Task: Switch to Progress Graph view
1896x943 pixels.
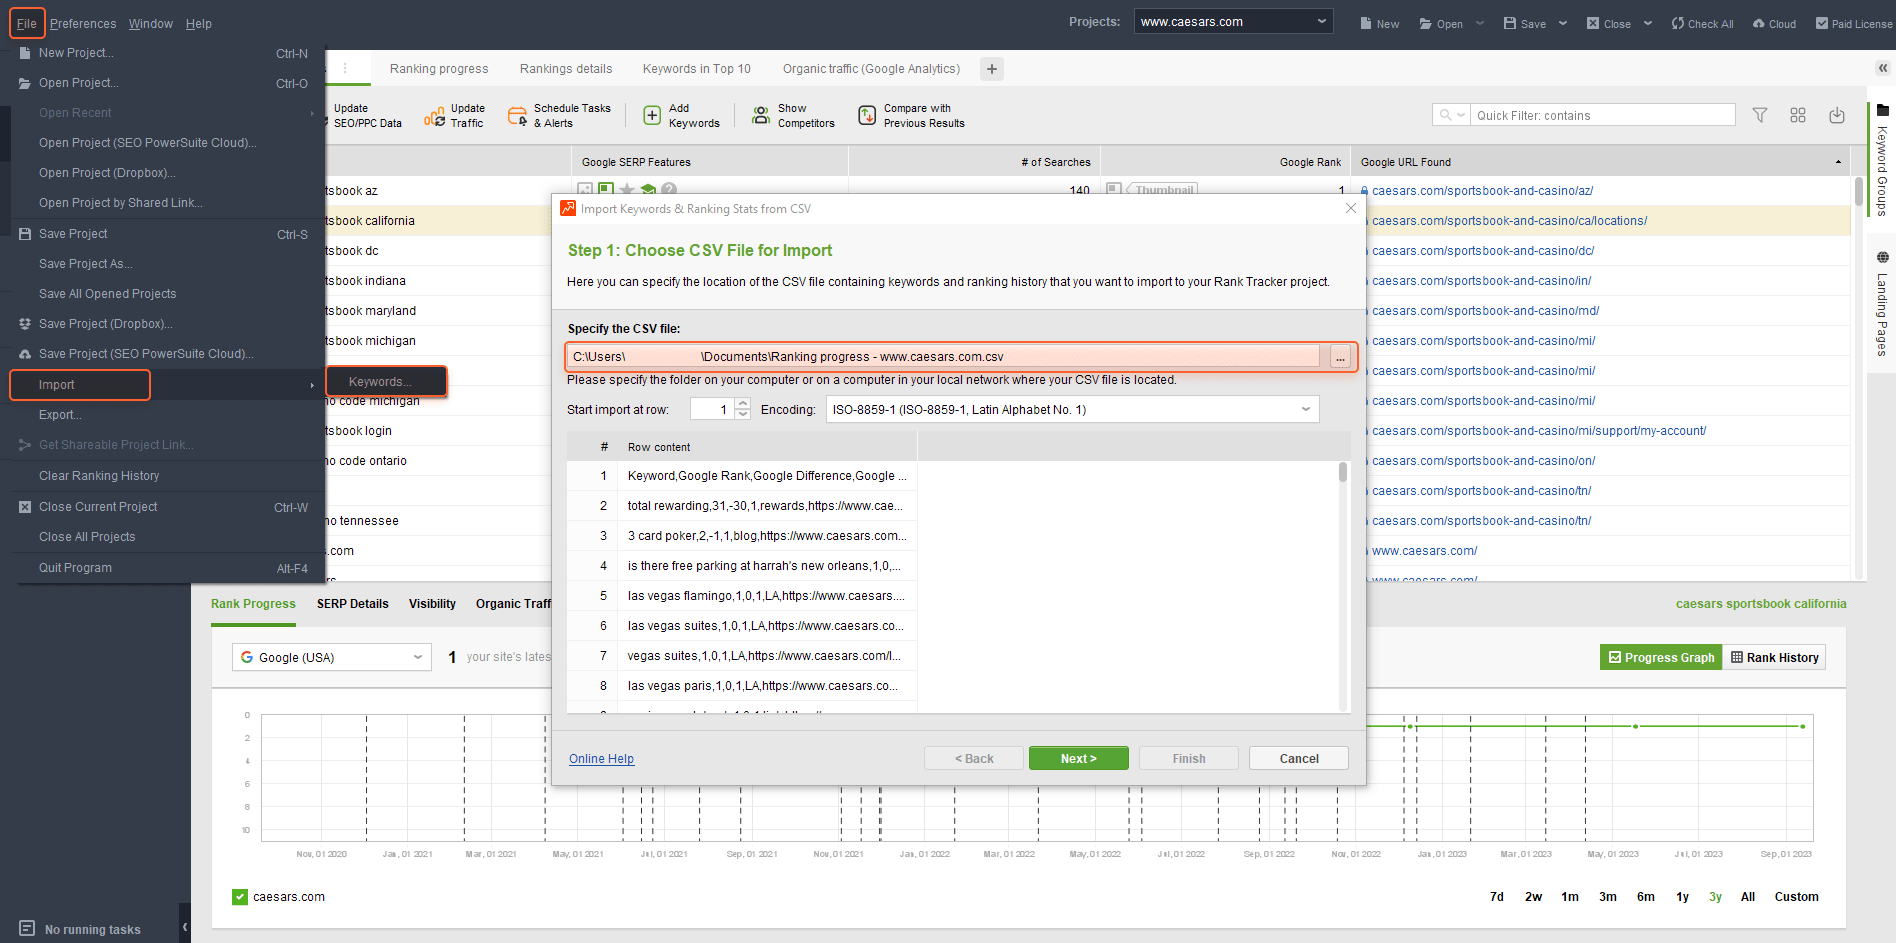Action: [x=1661, y=657]
